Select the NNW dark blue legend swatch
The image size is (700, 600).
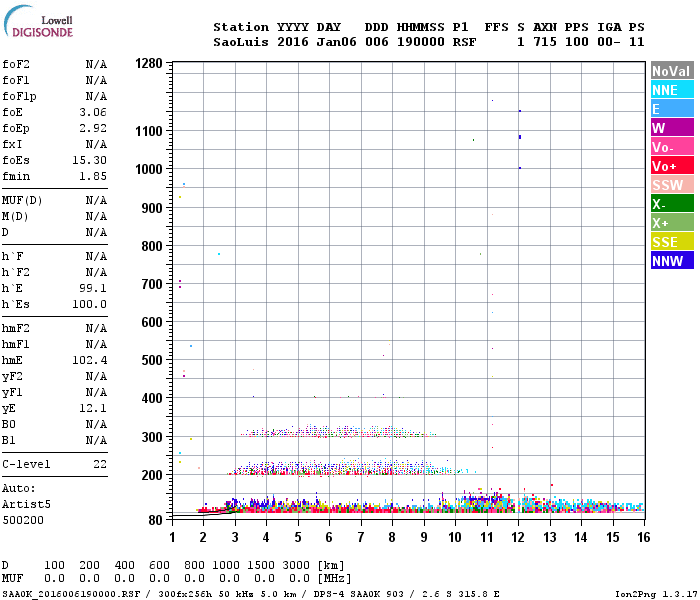[x=671, y=261]
